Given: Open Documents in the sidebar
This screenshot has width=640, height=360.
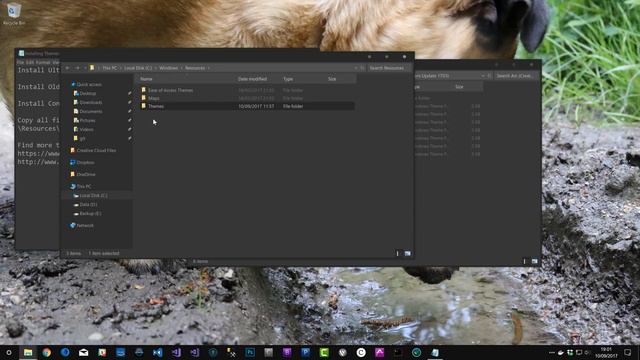Looking at the screenshot, I should point(90,111).
